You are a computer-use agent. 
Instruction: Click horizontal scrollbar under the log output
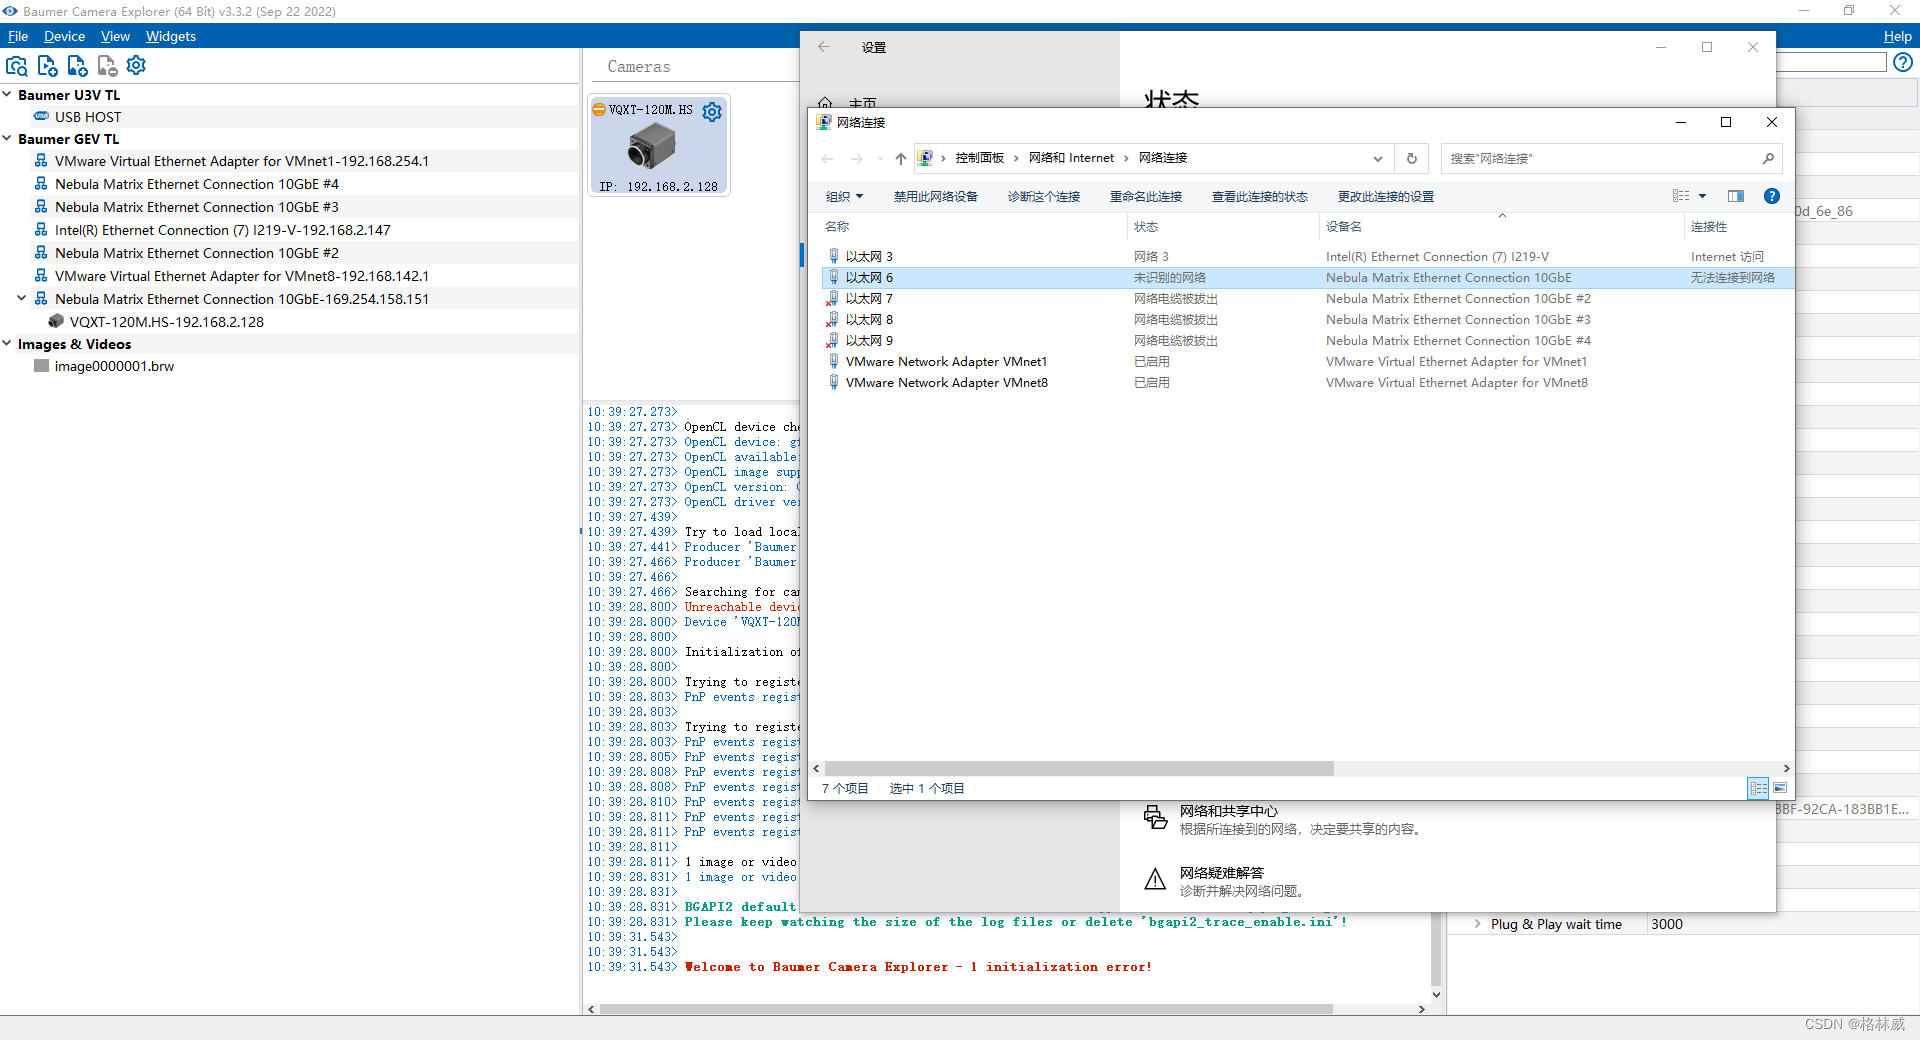click(965, 1009)
